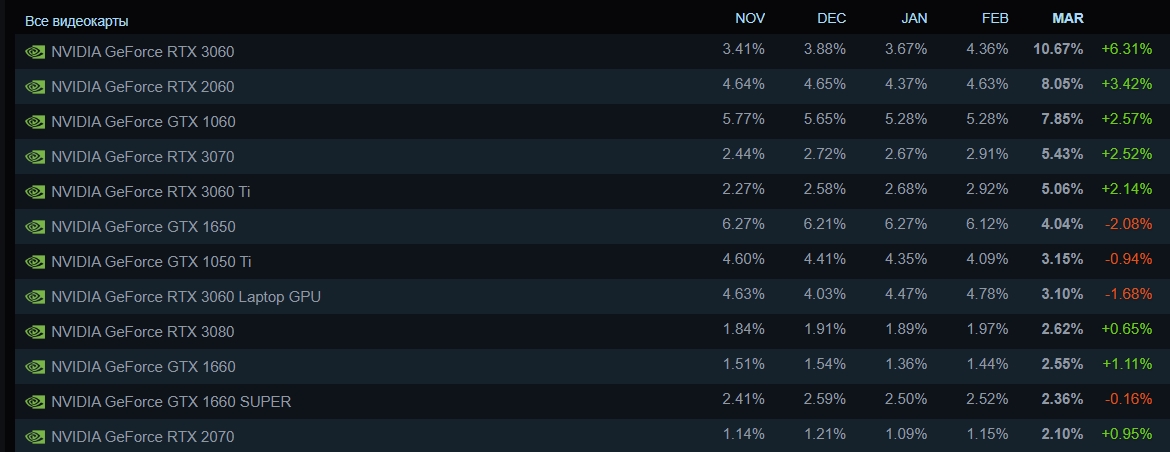Image resolution: width=1170 pixels, height=452 pixels.
Task: Click NVIDIA logo icon beside RTX 3070
Action: (35, 157)
